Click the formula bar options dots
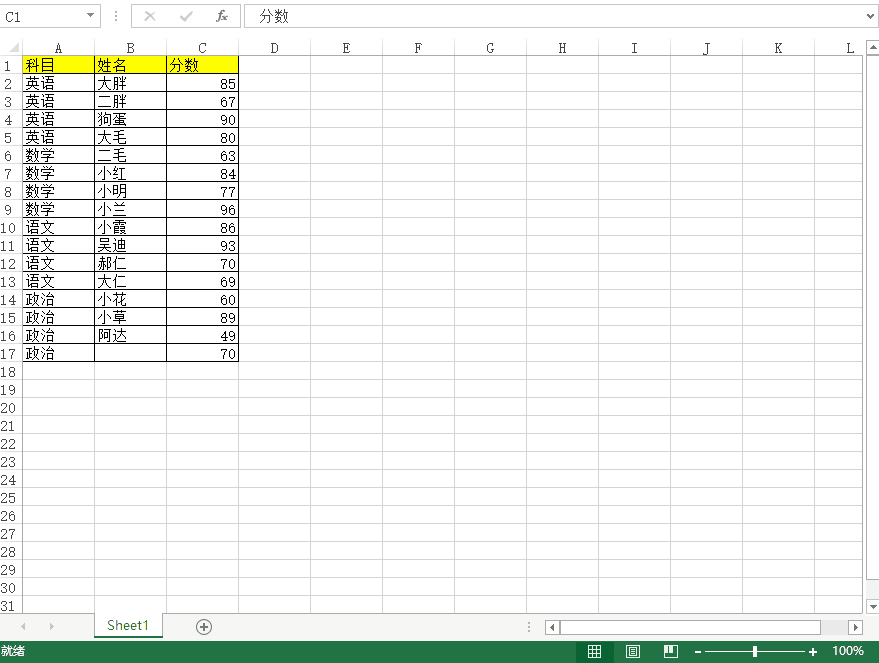The width and height of the screenshot is (879, 663). (x=116, y=16)
